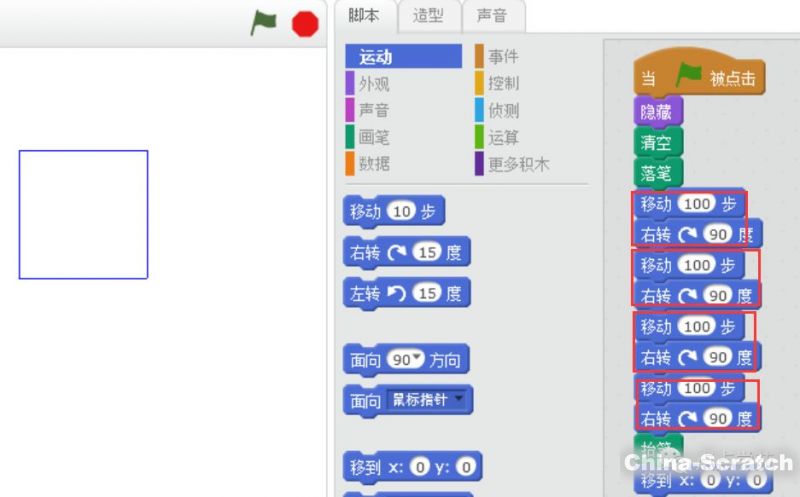
Task: Open the 声音 tab
Action: click(x=491, y=15)
